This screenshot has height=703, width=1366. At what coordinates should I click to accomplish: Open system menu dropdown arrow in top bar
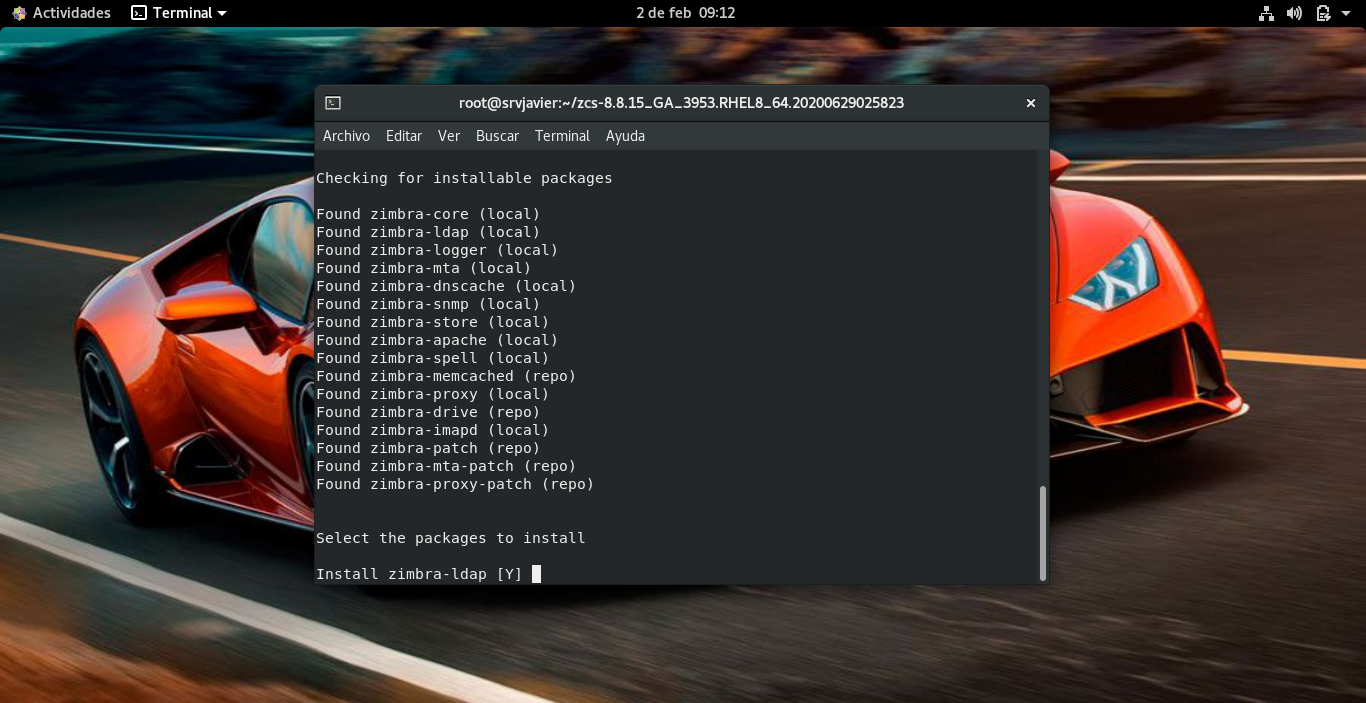1346,14
